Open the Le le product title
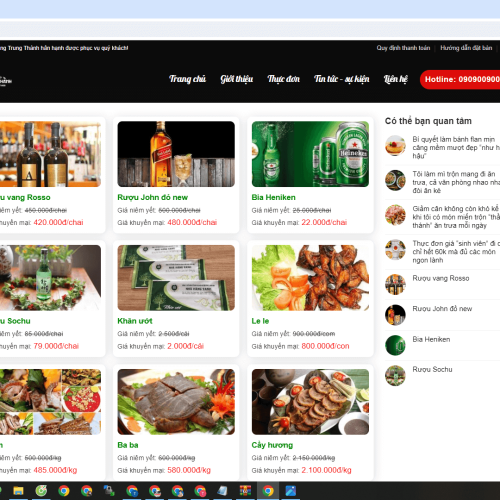 tap(260, 321)
